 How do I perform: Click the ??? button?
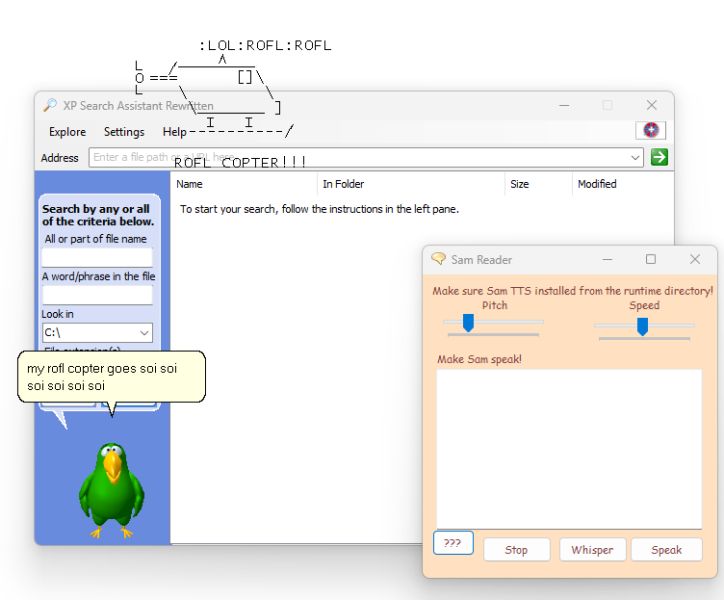(x=453, y=543)
